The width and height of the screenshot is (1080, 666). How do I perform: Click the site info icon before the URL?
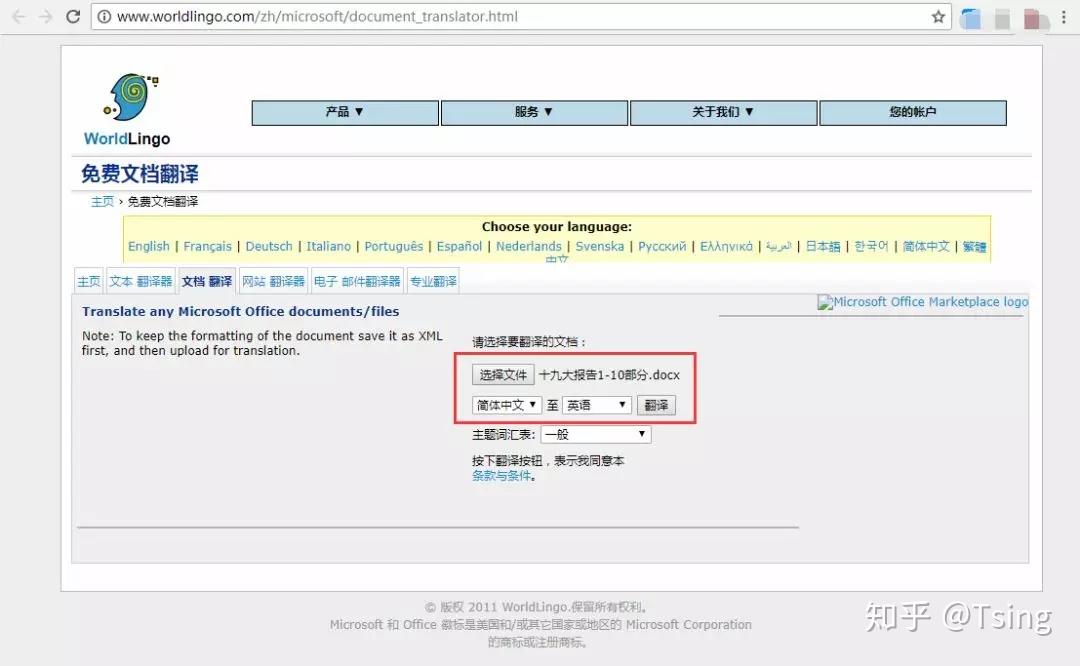click(105, 16)
